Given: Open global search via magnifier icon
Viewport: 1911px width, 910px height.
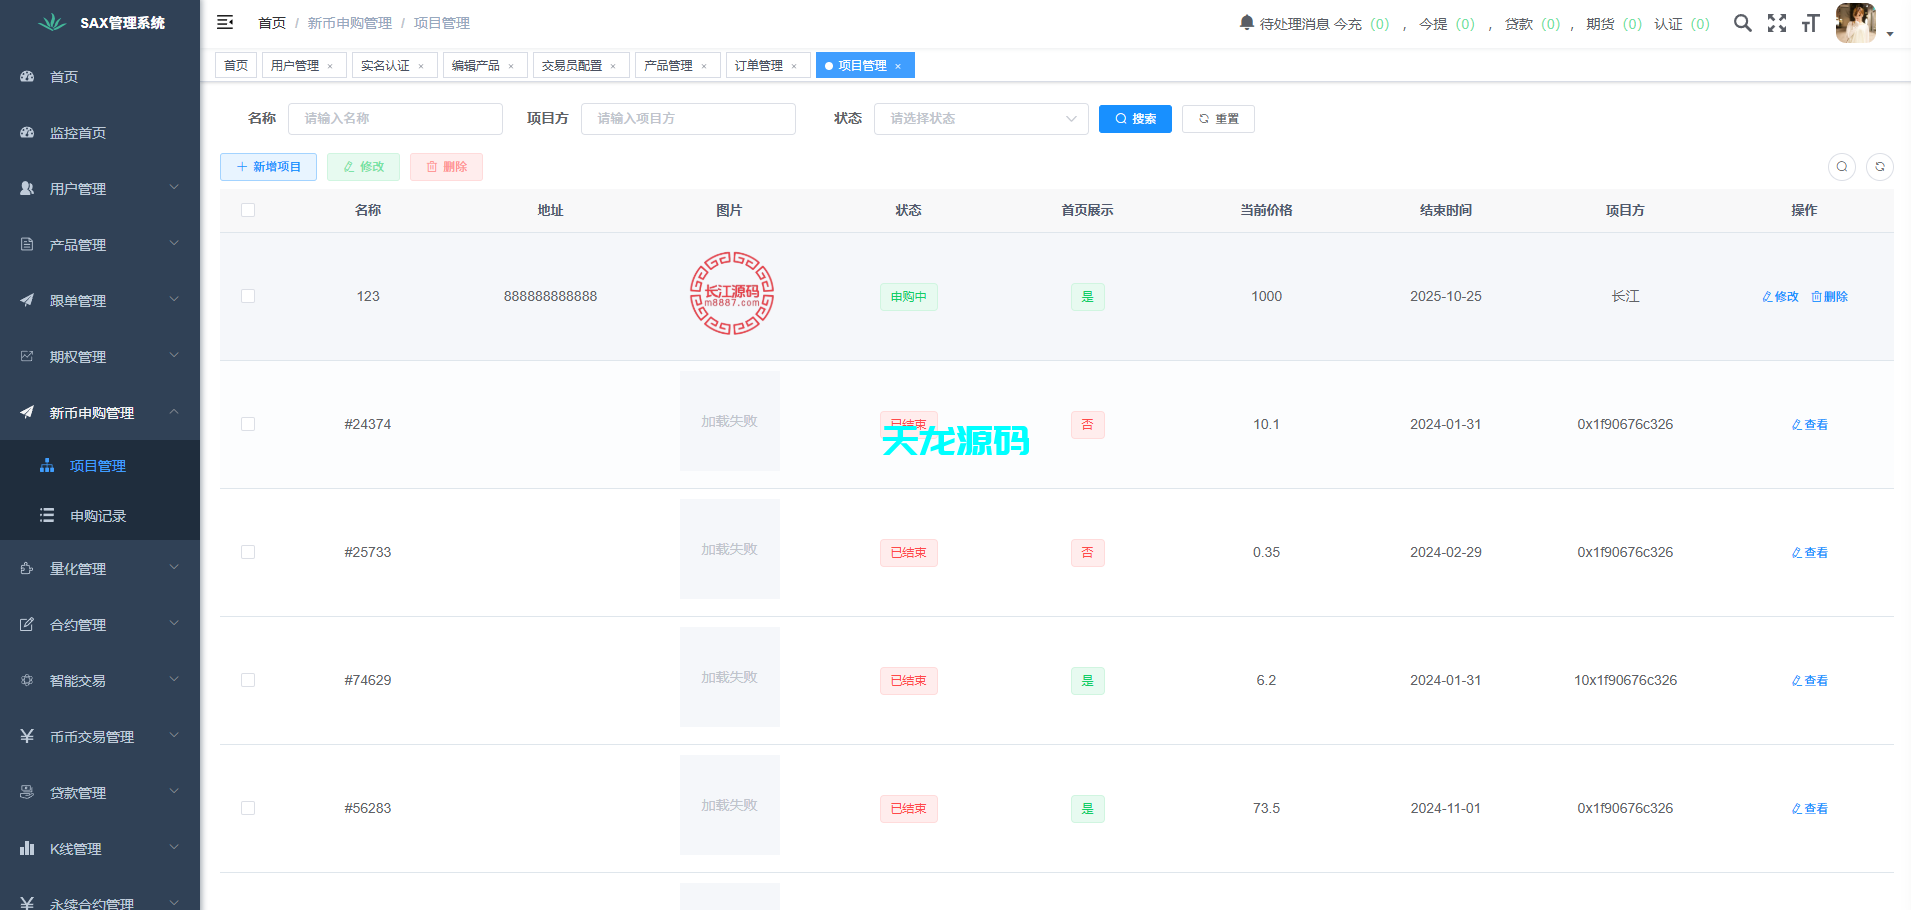Looking at the screenshot, I should point(1743,22).
